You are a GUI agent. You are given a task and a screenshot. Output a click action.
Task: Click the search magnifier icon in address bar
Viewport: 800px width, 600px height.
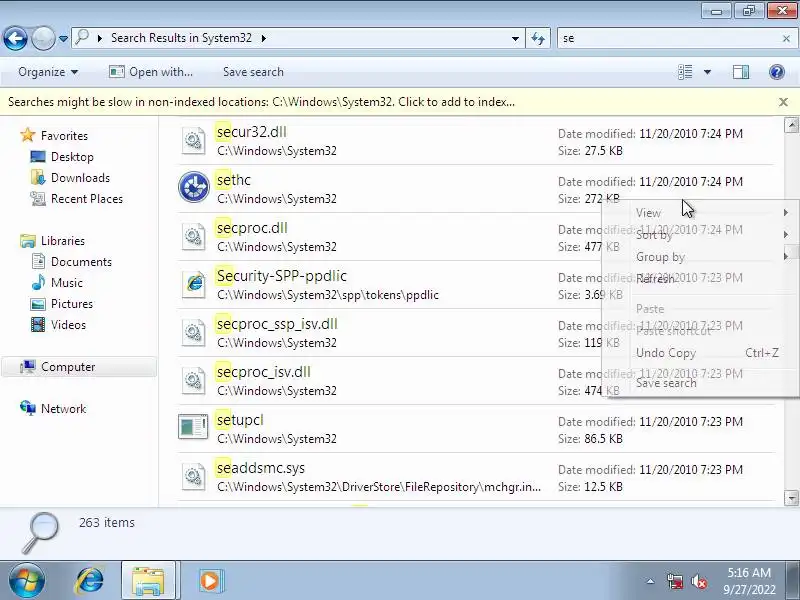coord(82,37)
